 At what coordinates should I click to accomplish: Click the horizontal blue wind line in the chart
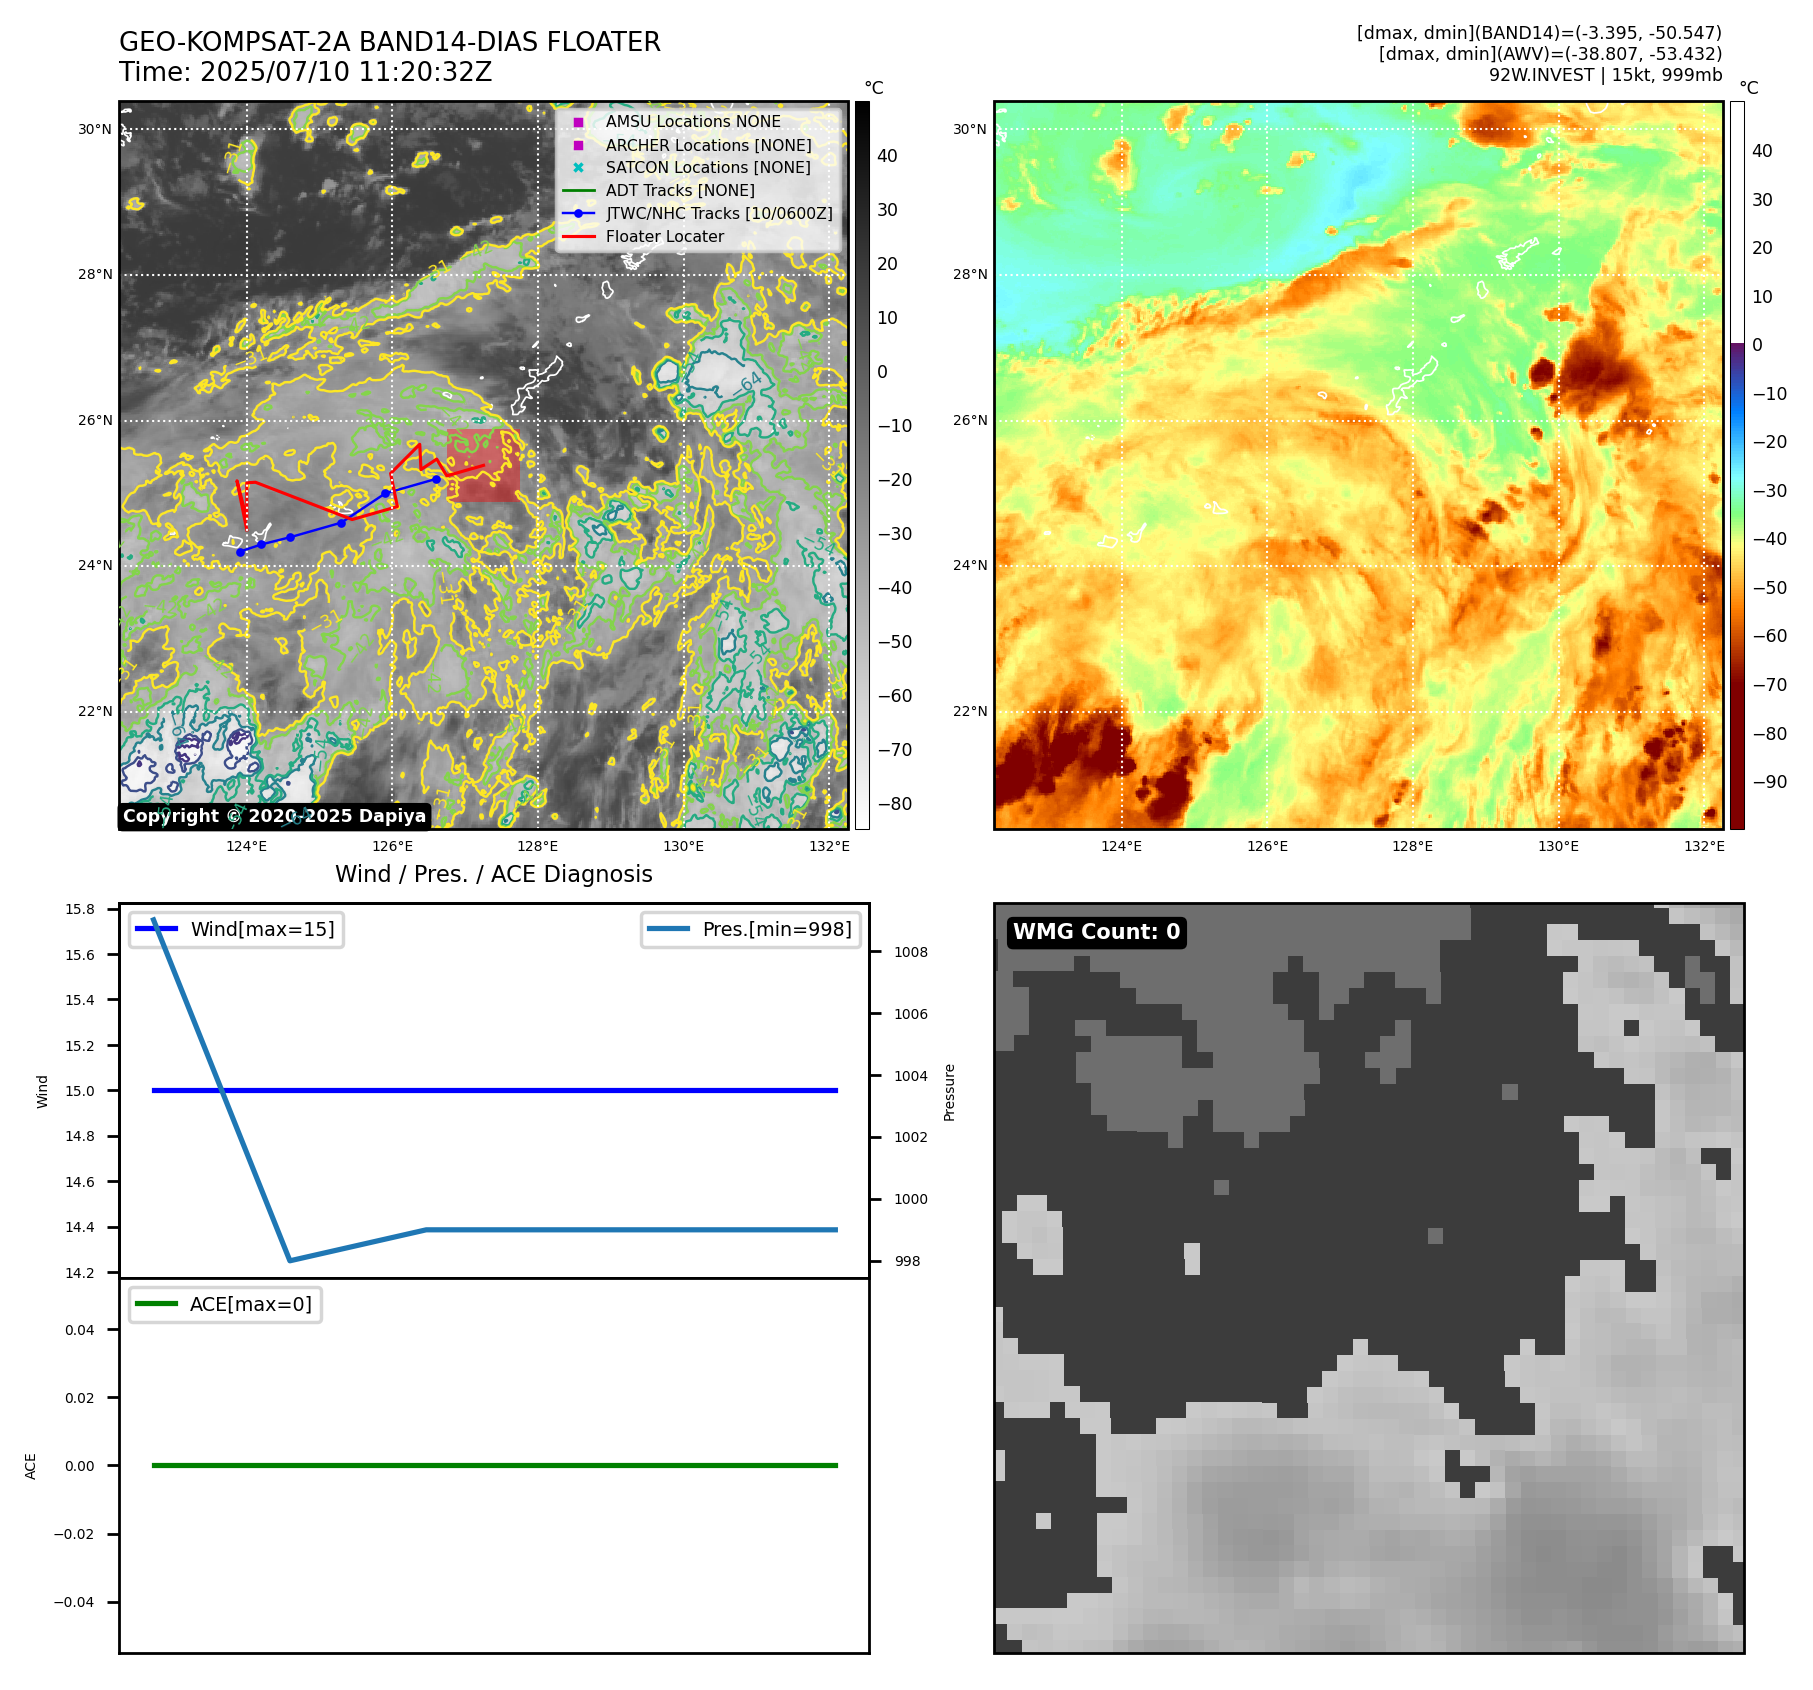coord(495,1090)
